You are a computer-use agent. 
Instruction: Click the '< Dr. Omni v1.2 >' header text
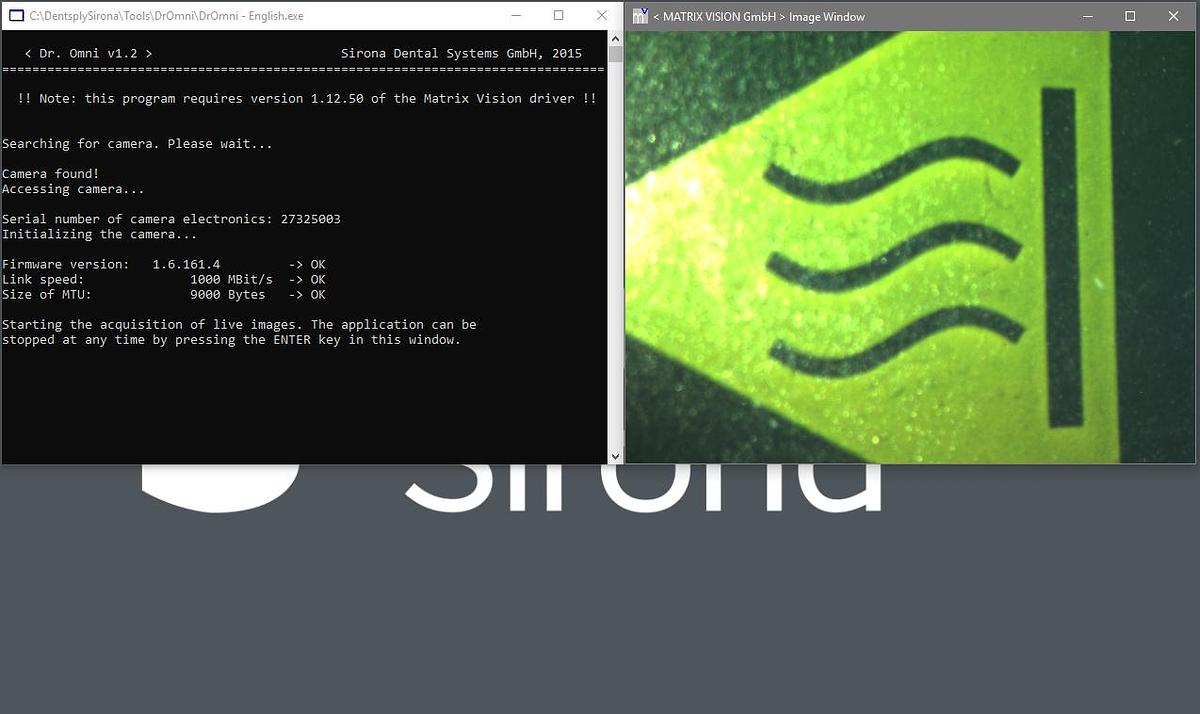88,53
